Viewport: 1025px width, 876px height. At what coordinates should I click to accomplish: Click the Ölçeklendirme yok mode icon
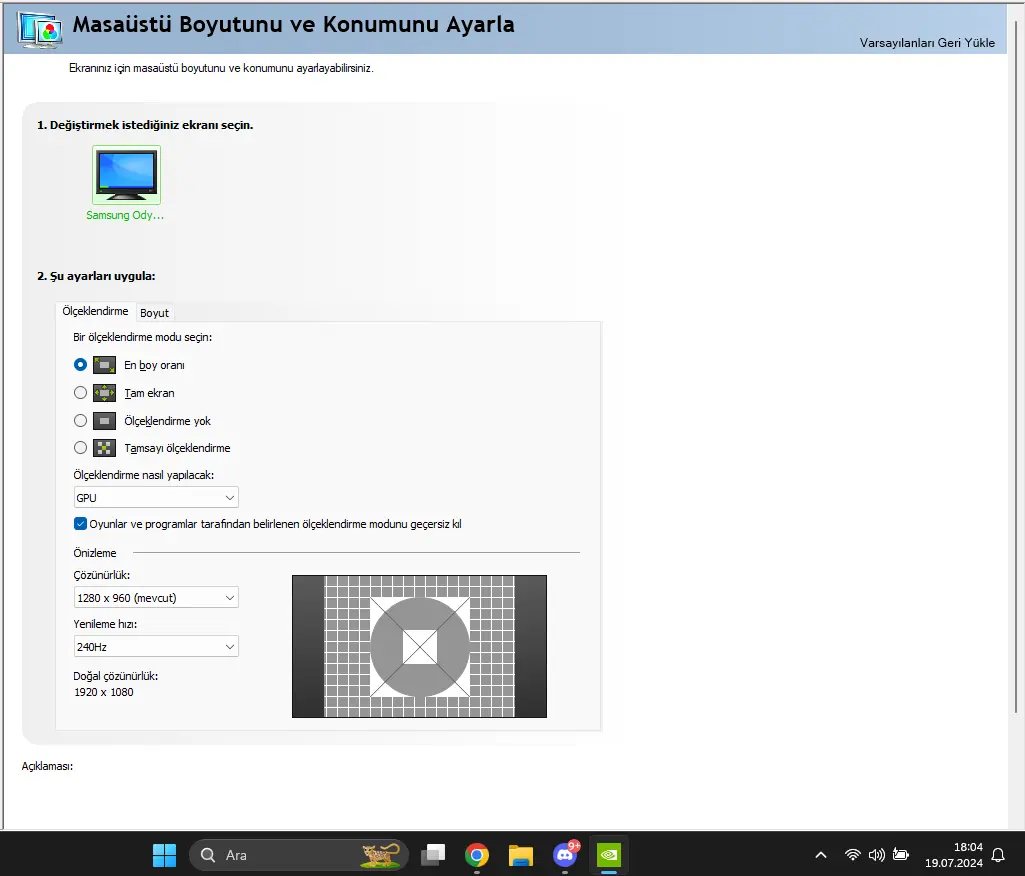point(105,421)
